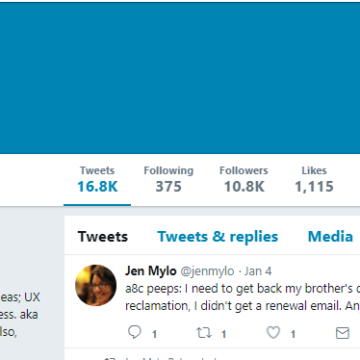The image size is (360, 360).
Task: Open direct message envelope icon
Action: click(x=342, y=333)
